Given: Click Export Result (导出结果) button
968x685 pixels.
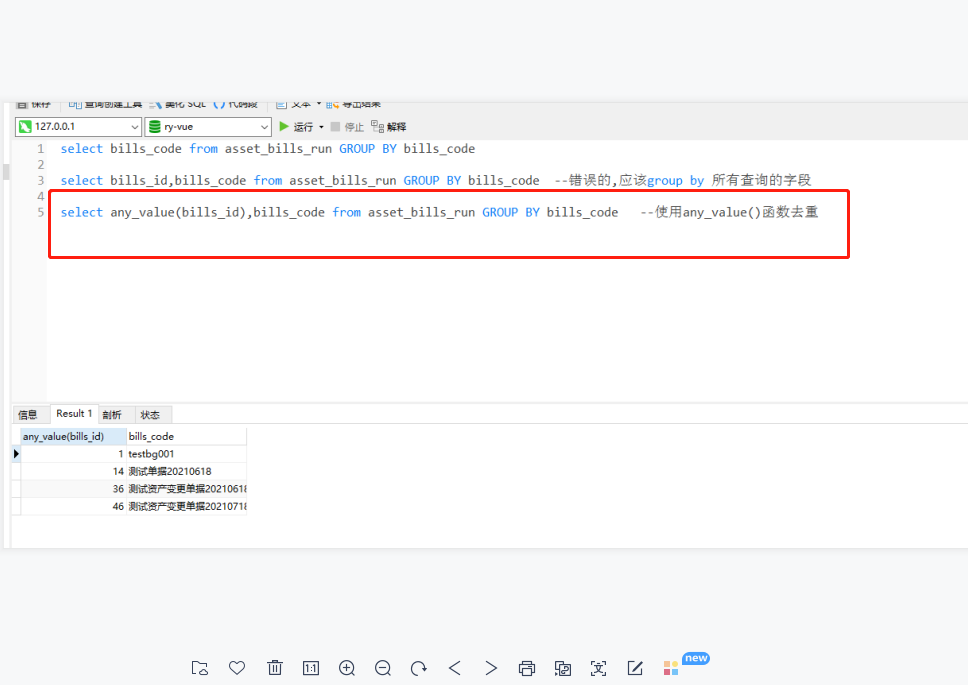Looking at the screenshot, I should click(x=354, y=104).
